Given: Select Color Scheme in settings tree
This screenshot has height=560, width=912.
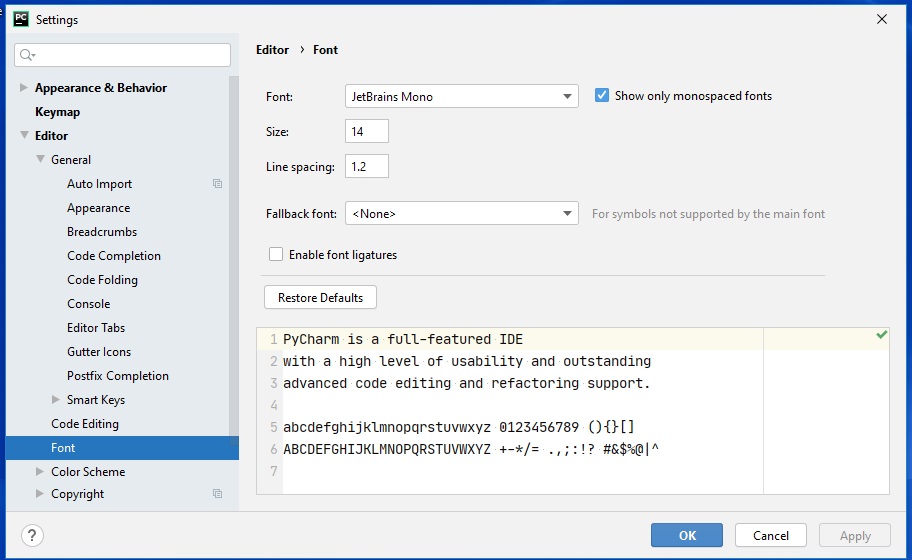Looking at the screenshot, I should click(88, 472).
